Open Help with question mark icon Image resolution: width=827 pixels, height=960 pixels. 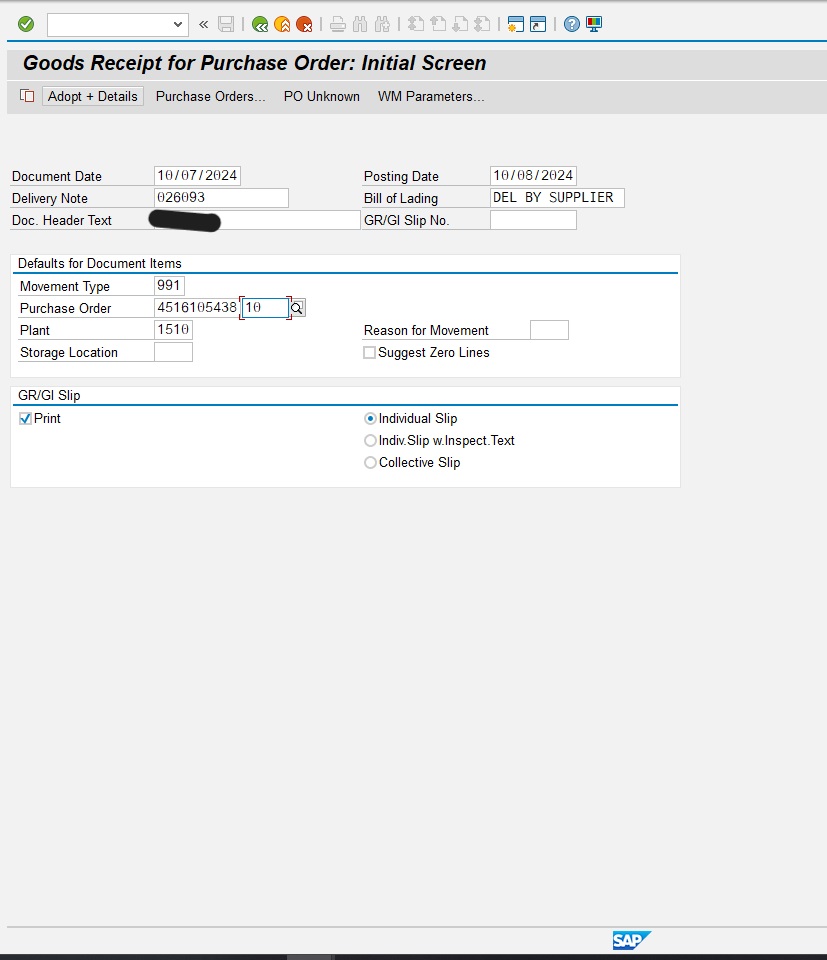tap(572, 24)
